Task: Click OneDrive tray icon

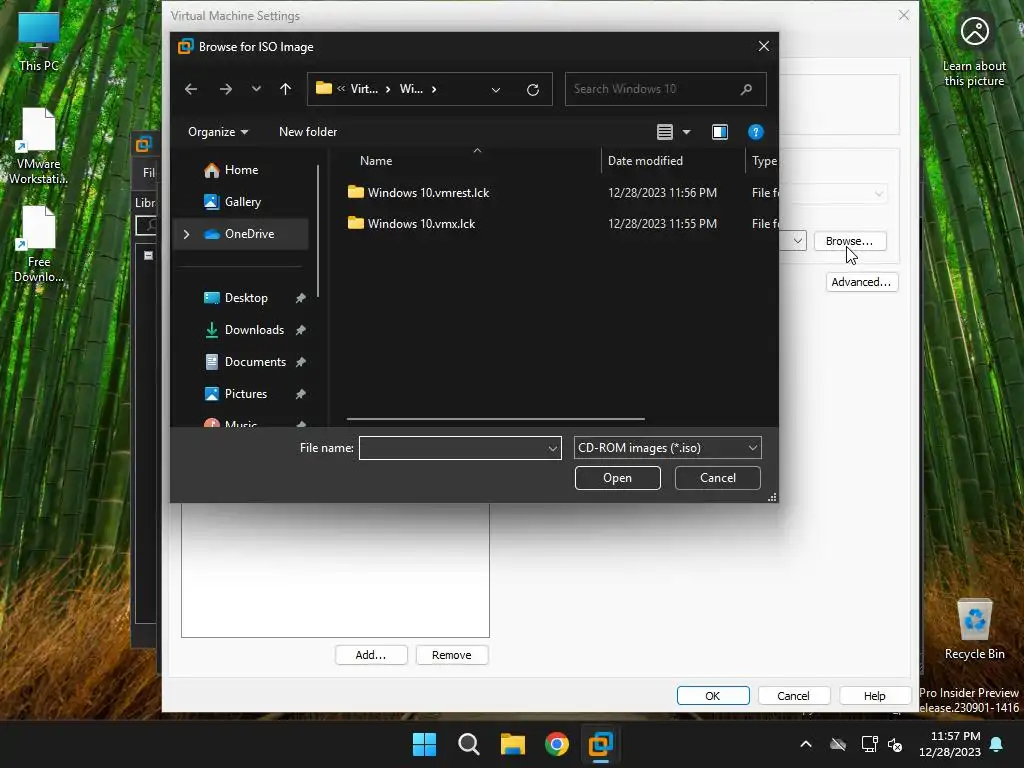Action: click(838, 744)
